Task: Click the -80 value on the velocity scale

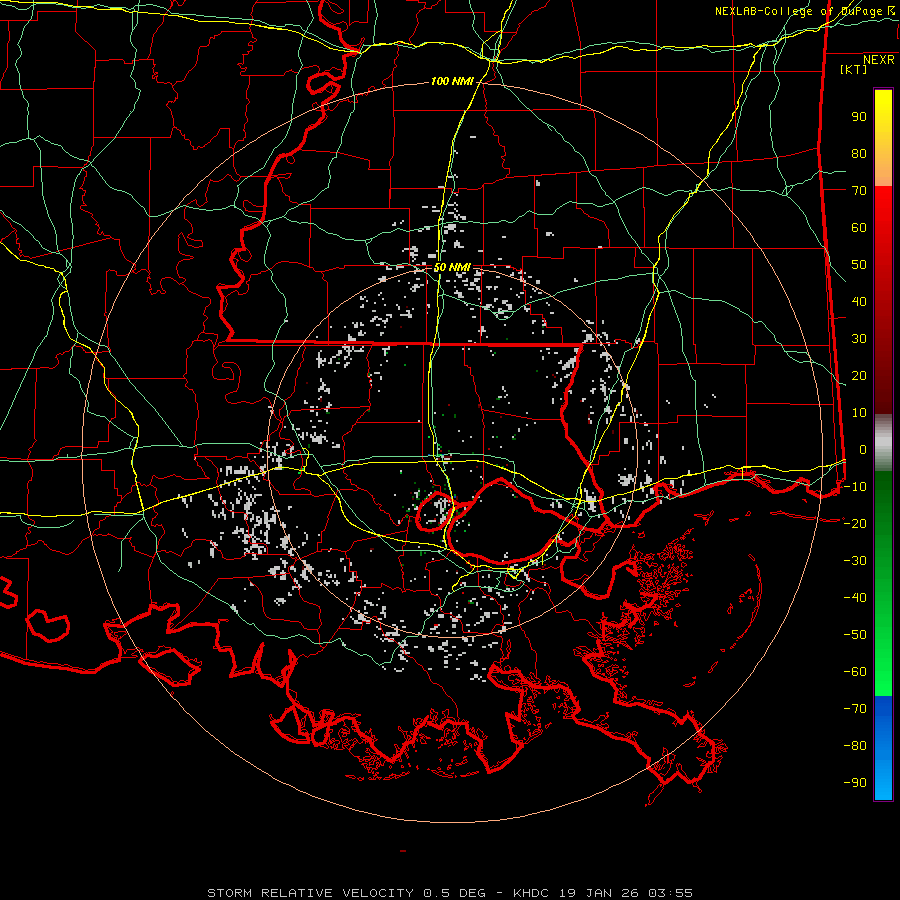Action: tap(855, 746)
